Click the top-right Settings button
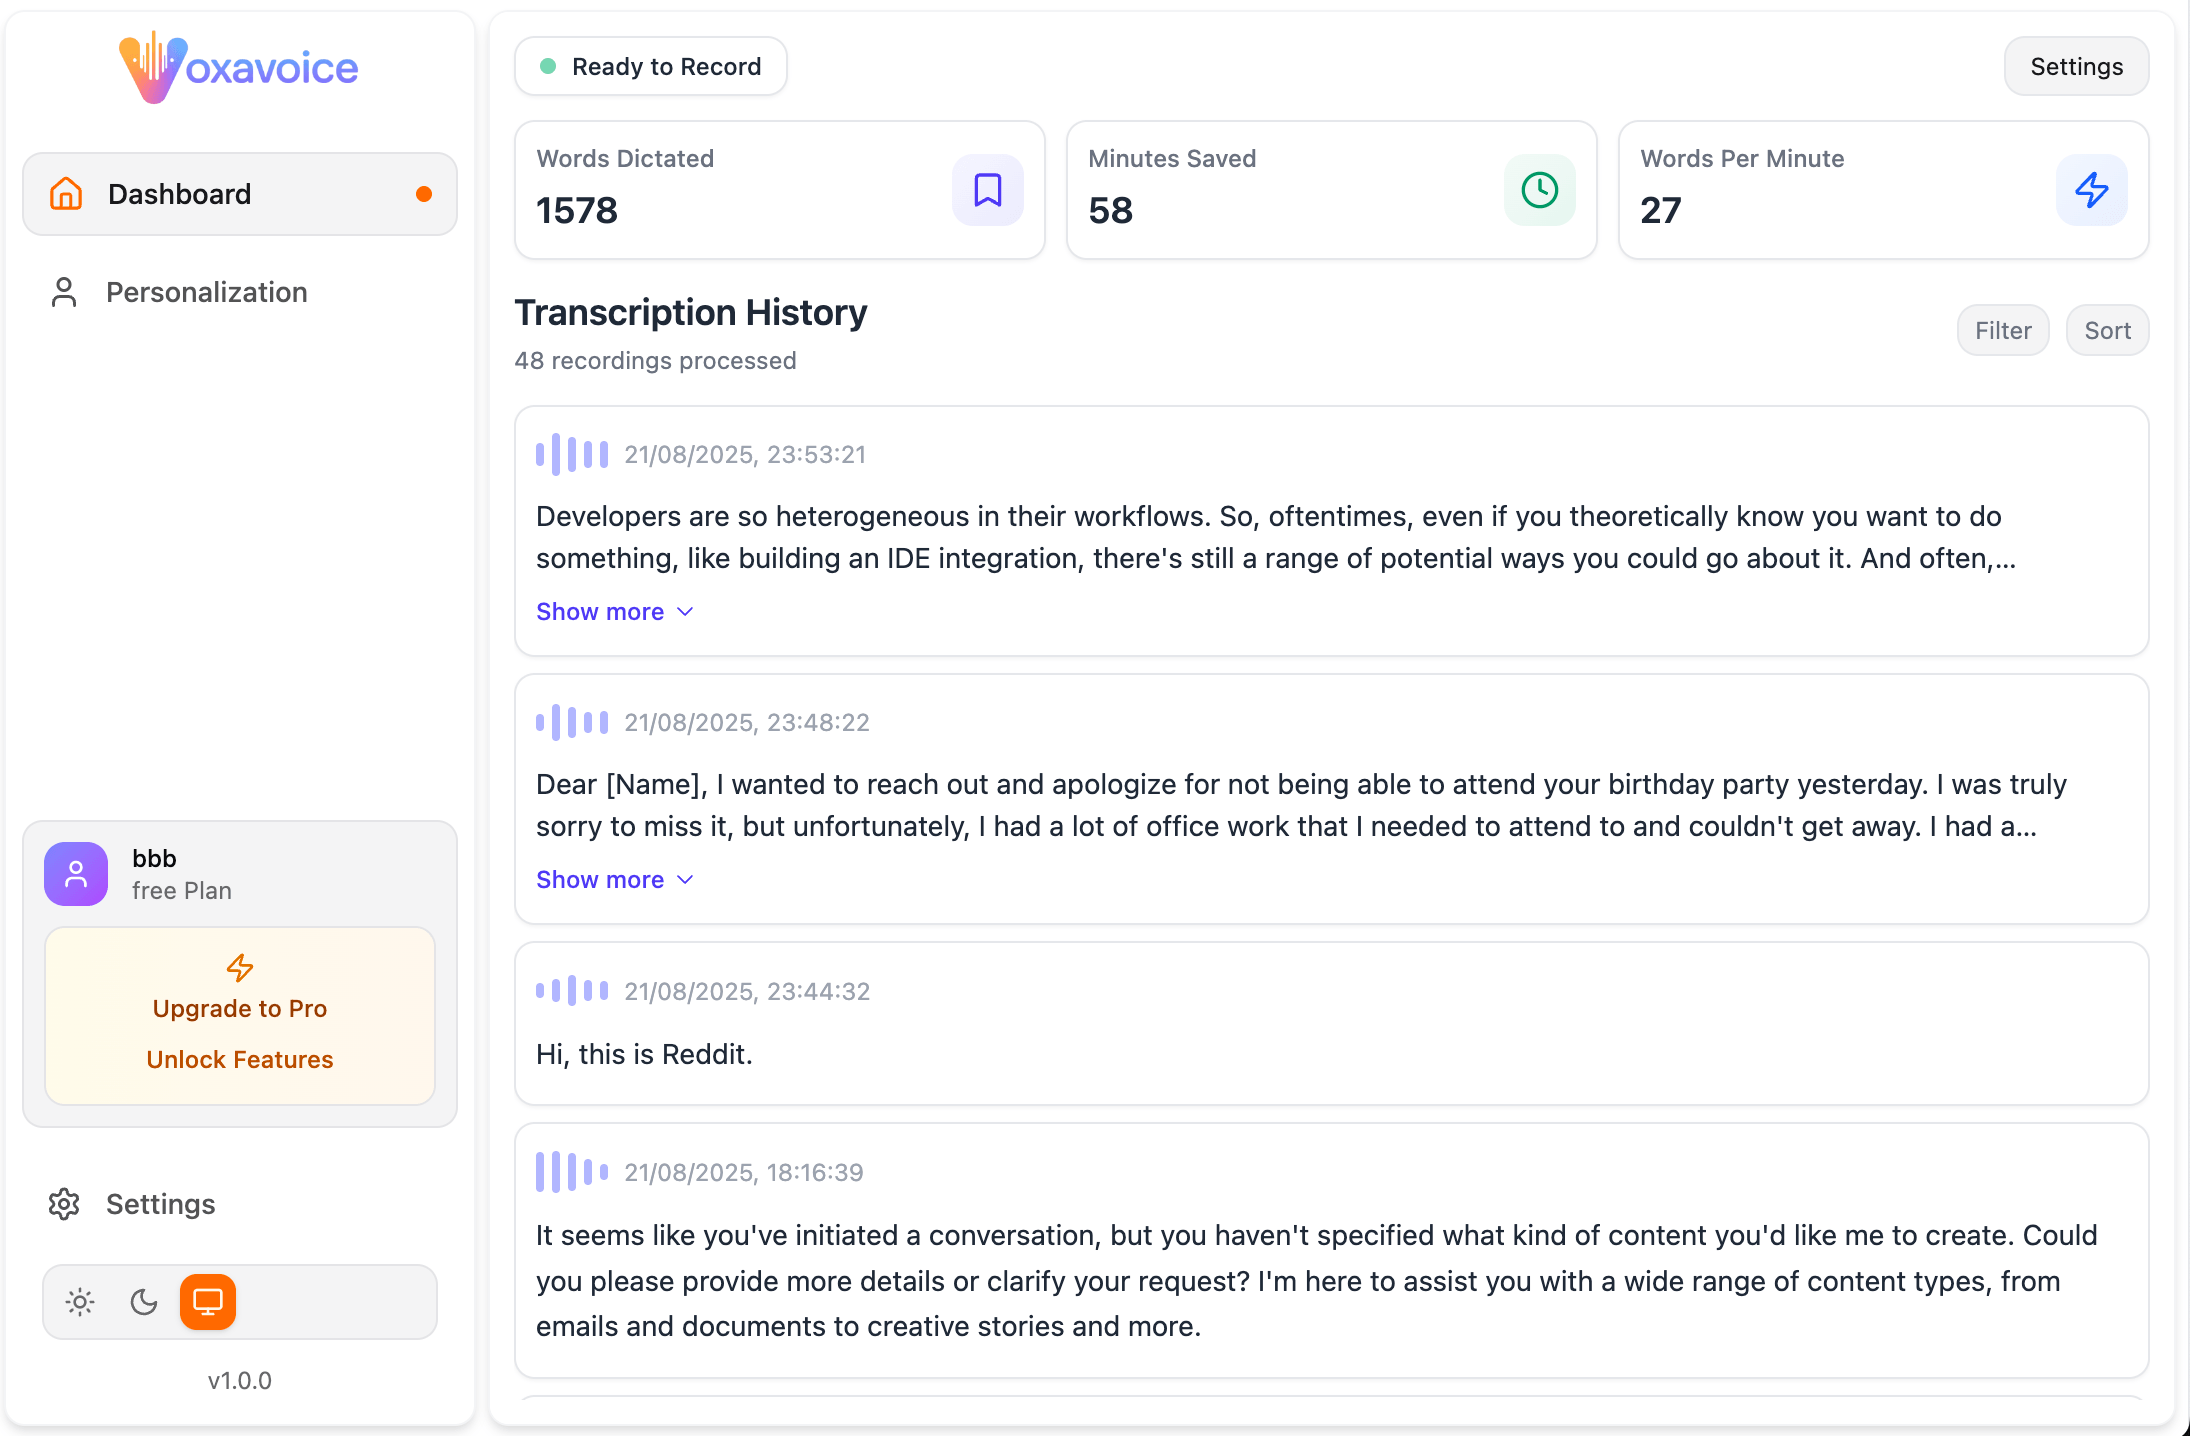 (x=2076, y=67)
